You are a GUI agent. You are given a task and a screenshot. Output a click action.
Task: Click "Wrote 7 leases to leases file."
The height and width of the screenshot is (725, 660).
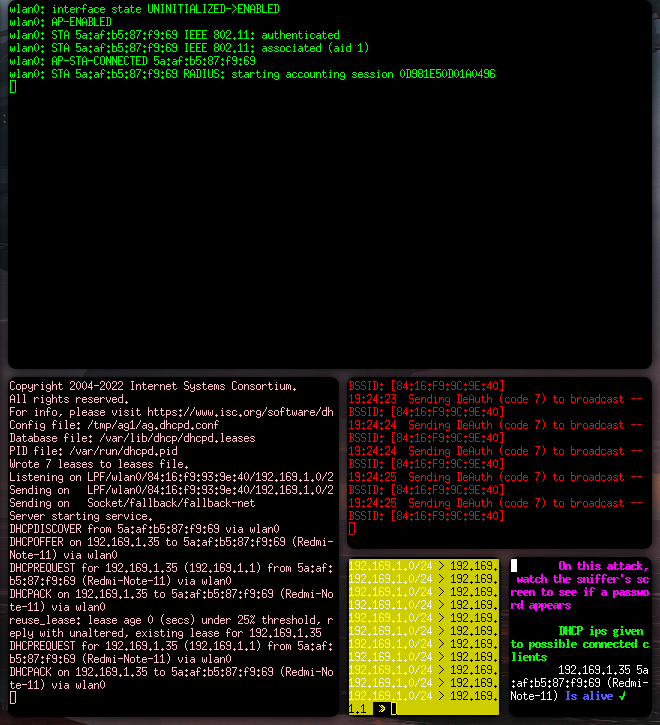pyautogui.click(x=99, y=464)
